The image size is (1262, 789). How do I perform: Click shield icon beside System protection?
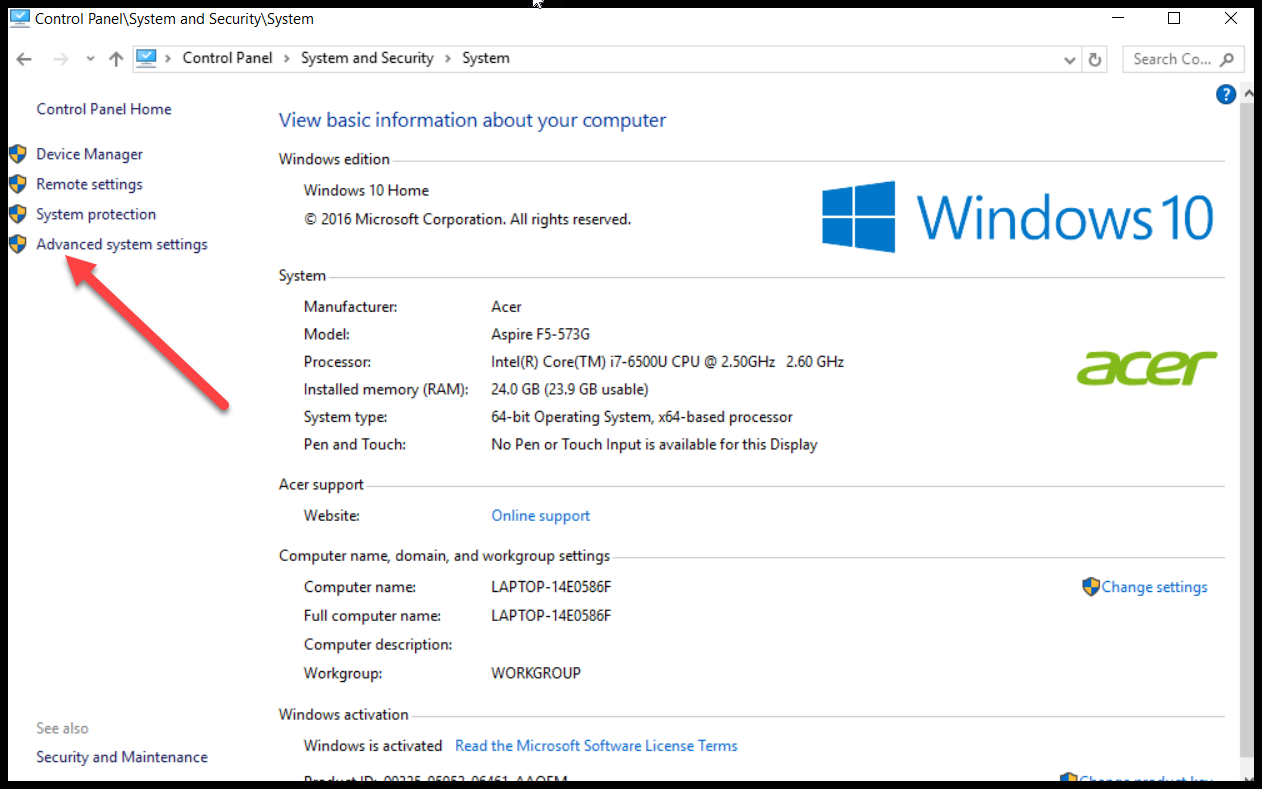pyautogui.click(x=17, y=214)
